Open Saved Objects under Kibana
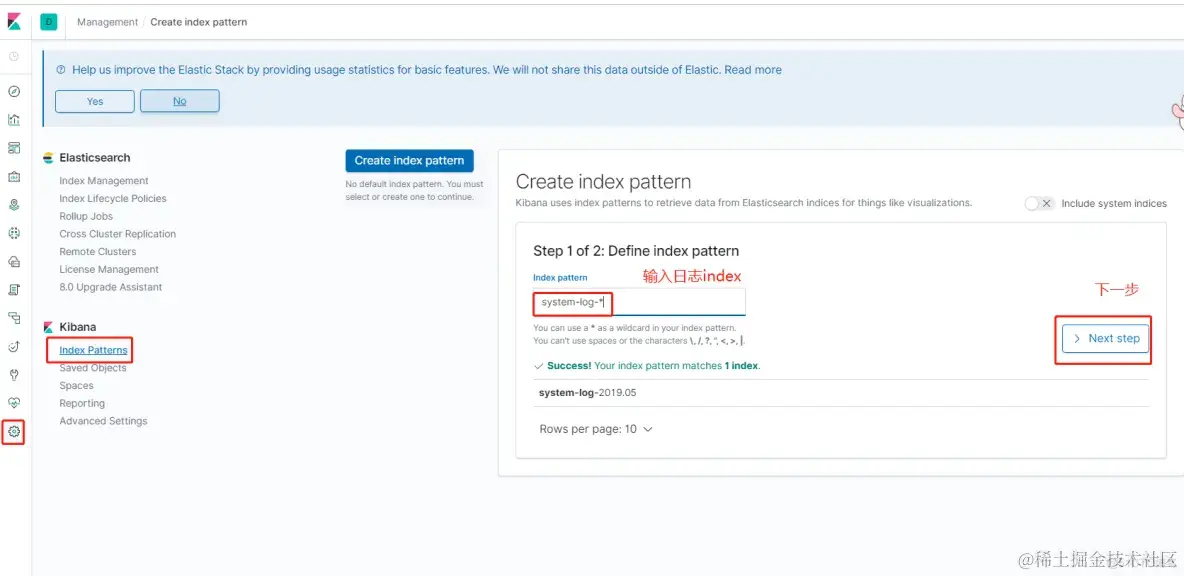 pyautogui.click(x=93, y=368)
